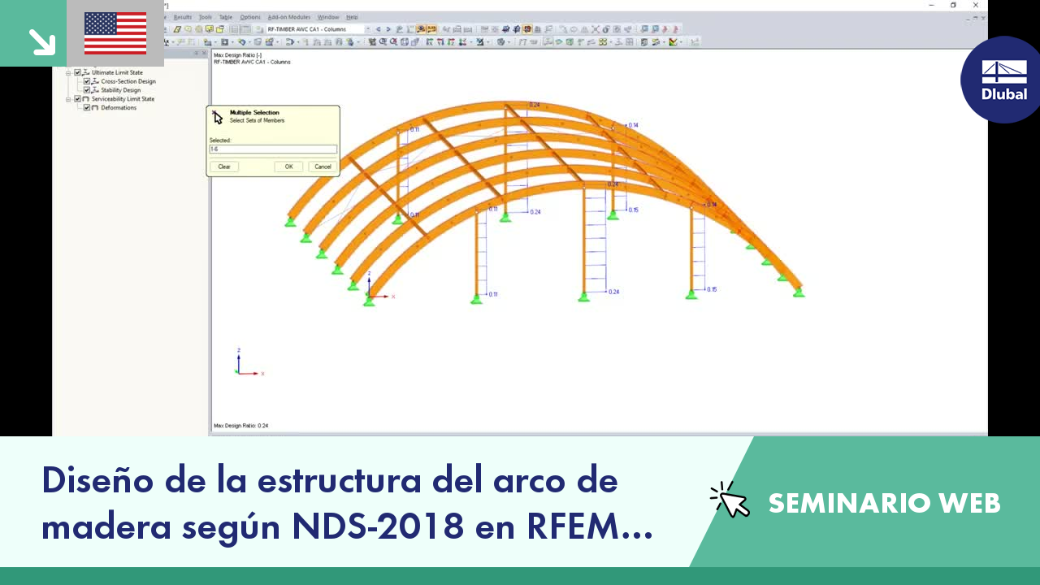Screen dimensions: 1040x585
Task: Close the navigator panel with its X
Action: [x=204, y=54]
